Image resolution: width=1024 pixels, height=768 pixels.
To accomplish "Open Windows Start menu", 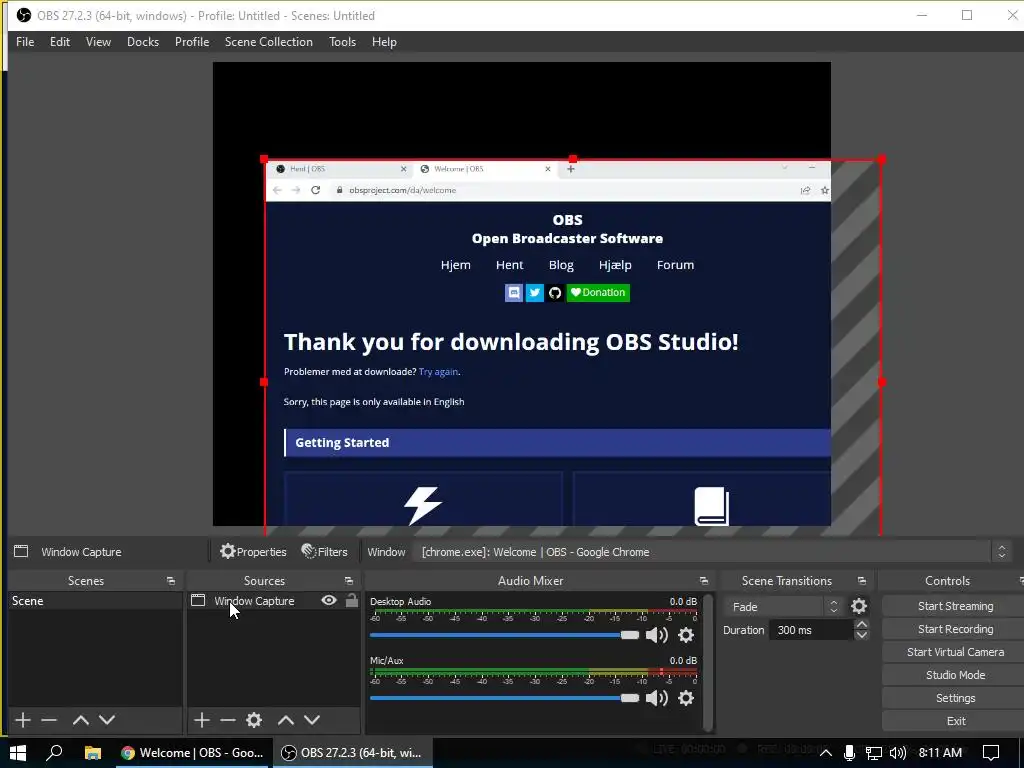I will click(18, 753).
